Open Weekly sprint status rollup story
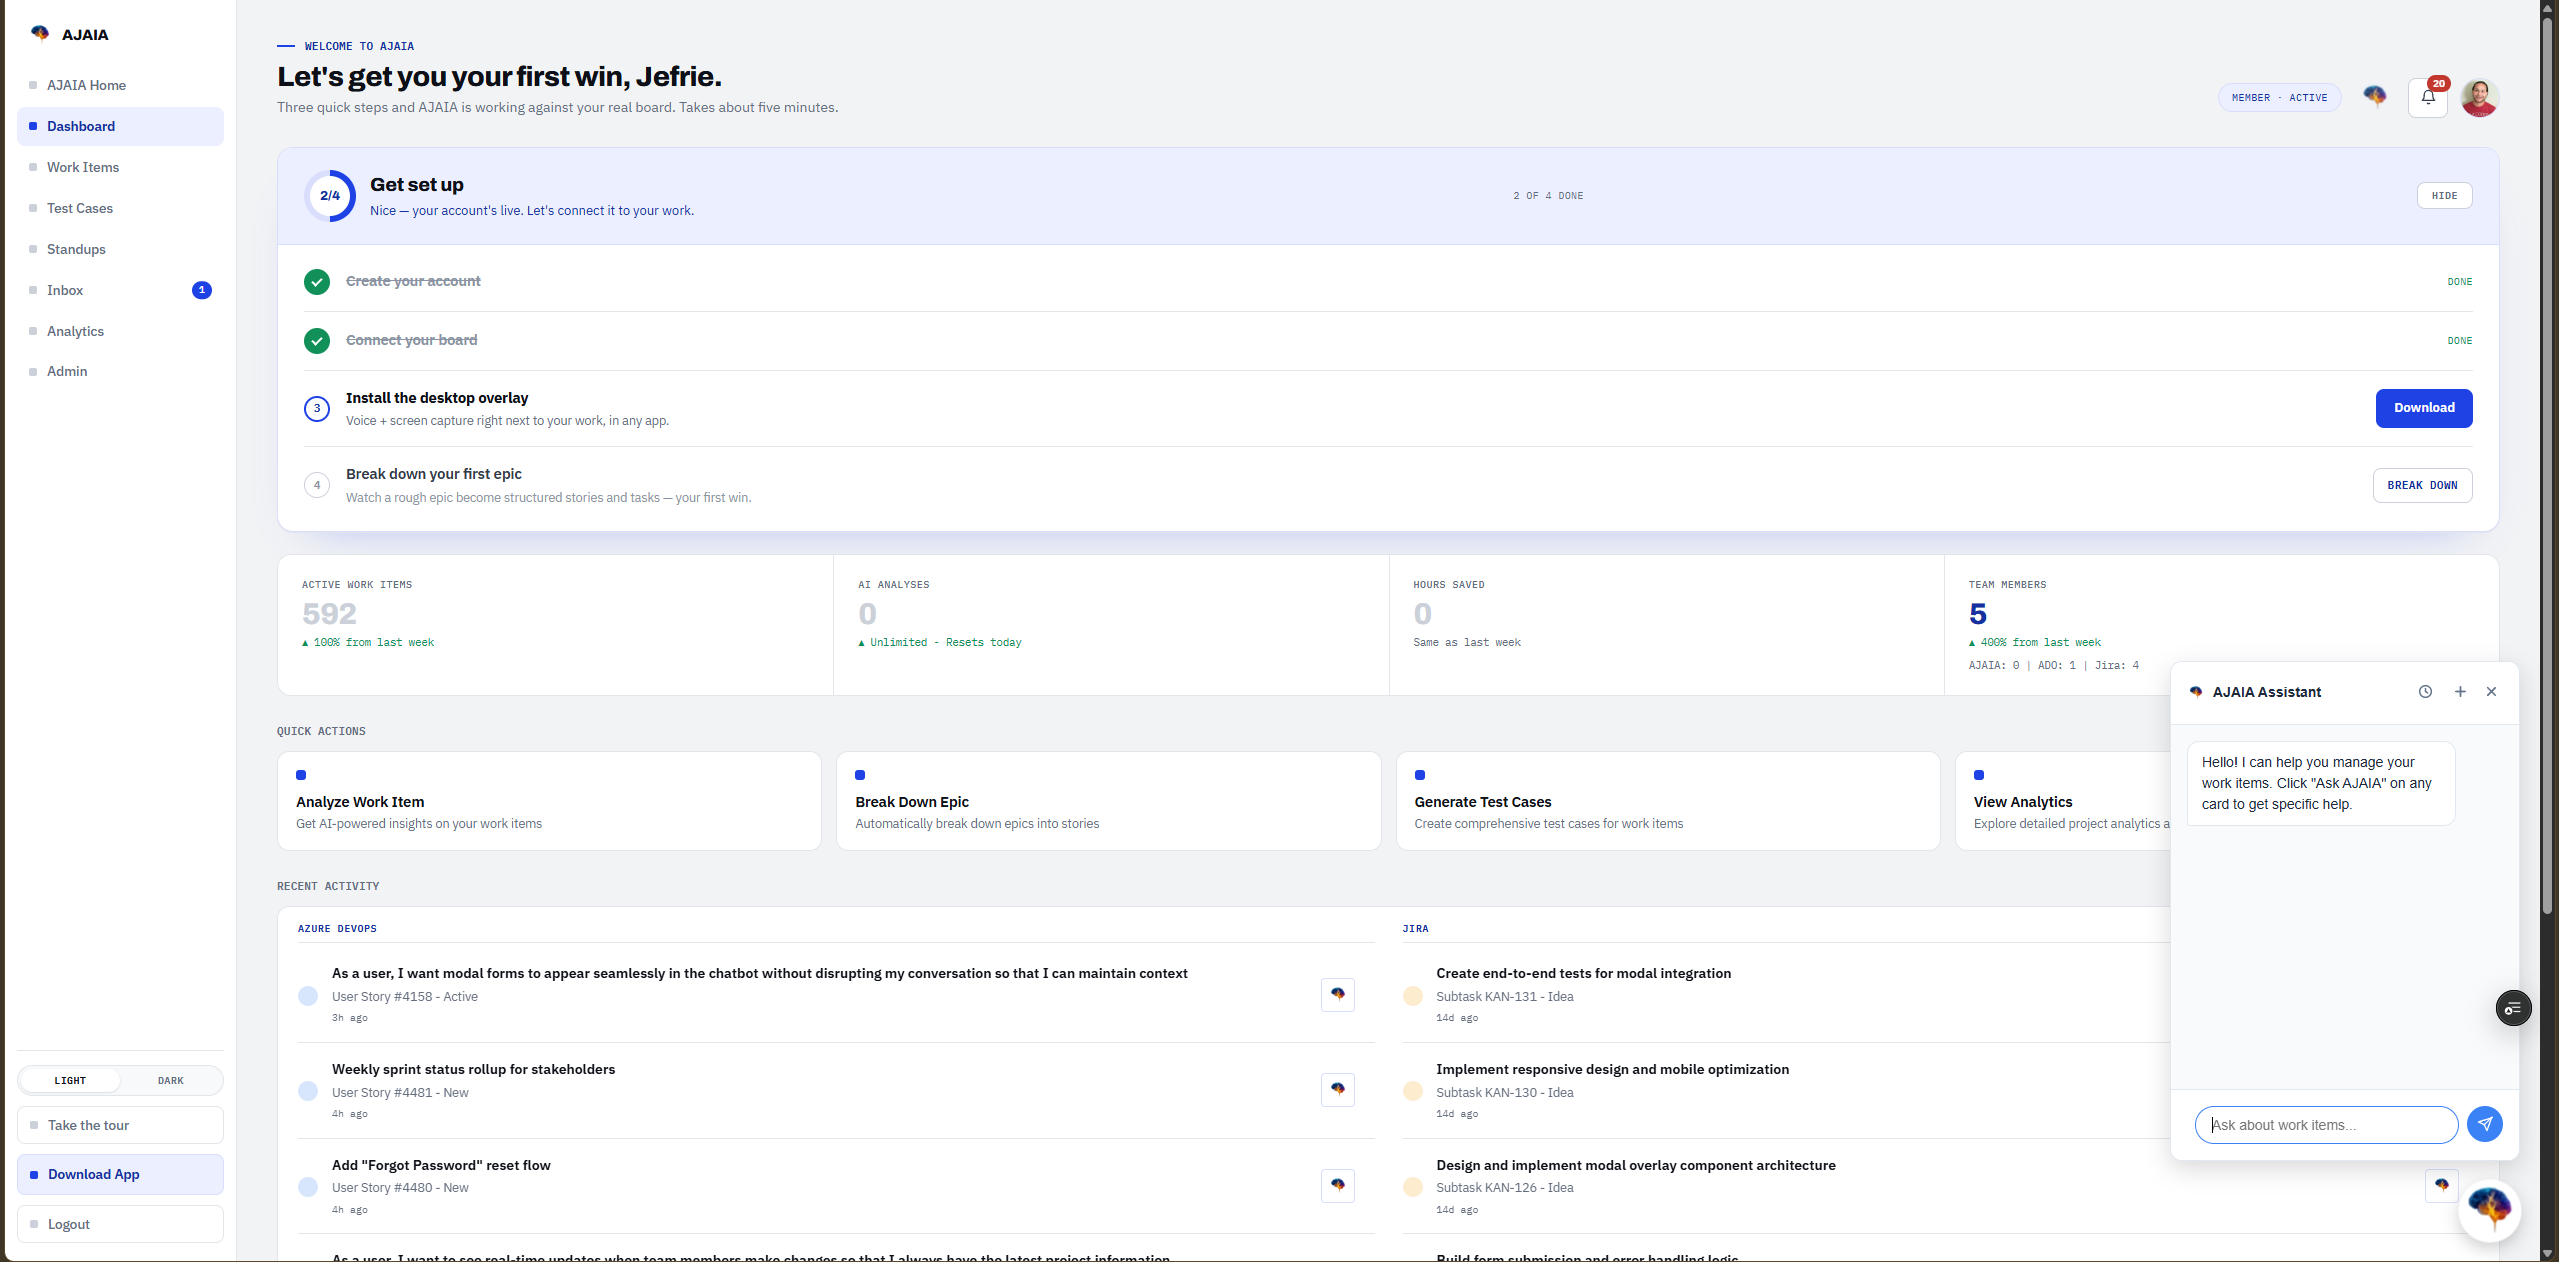 point(473,1069)
